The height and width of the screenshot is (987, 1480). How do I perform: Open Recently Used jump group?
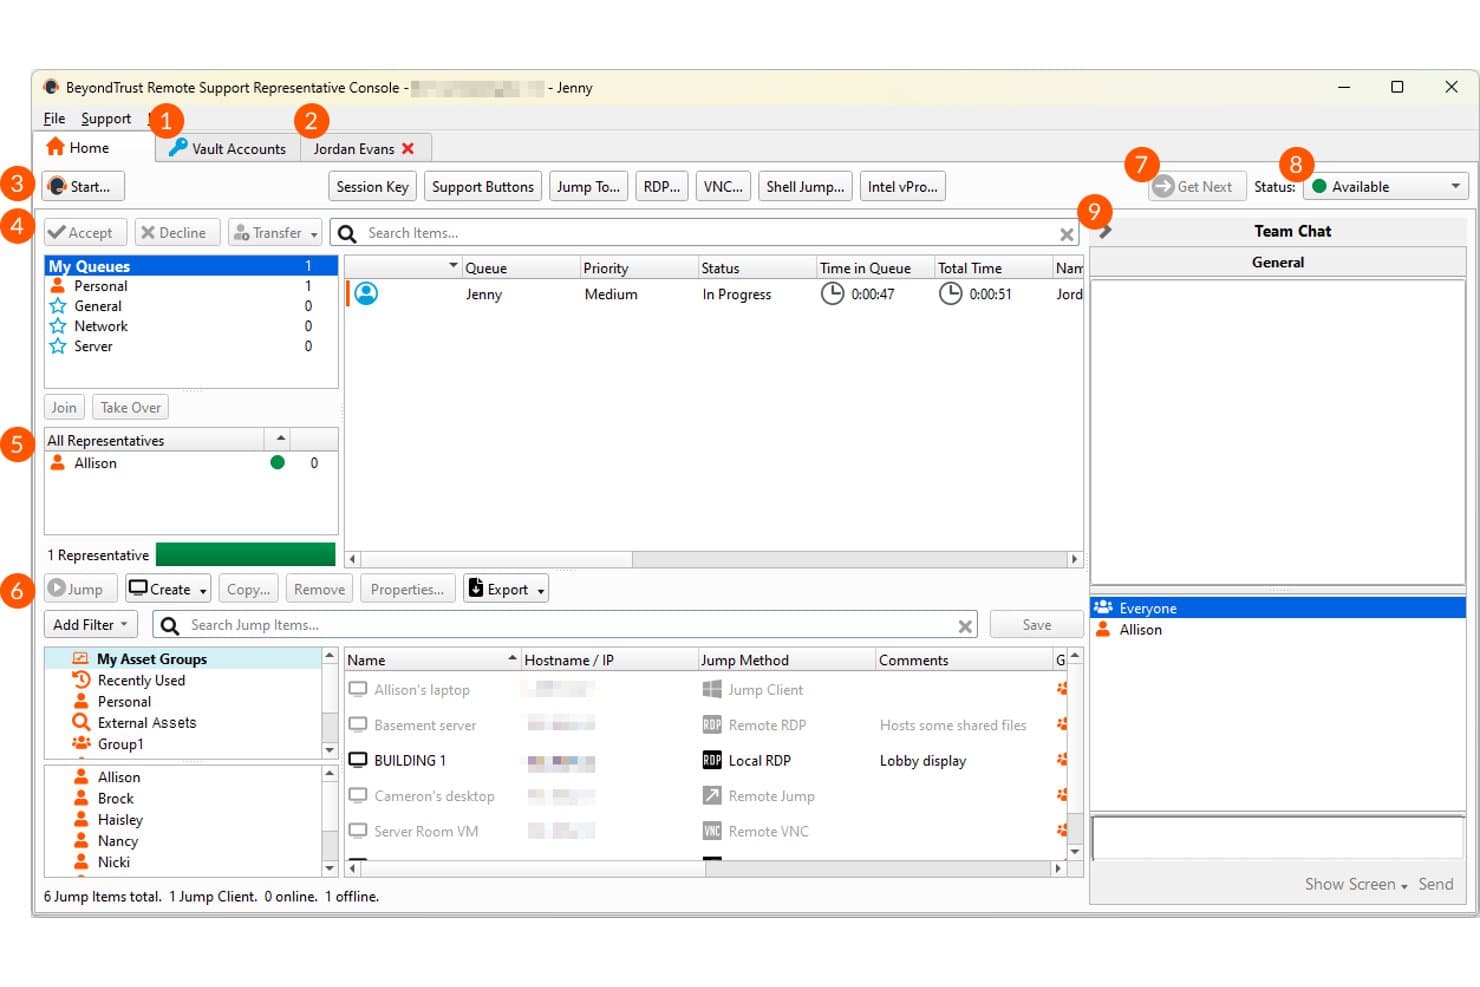click(x=141, y=681)
